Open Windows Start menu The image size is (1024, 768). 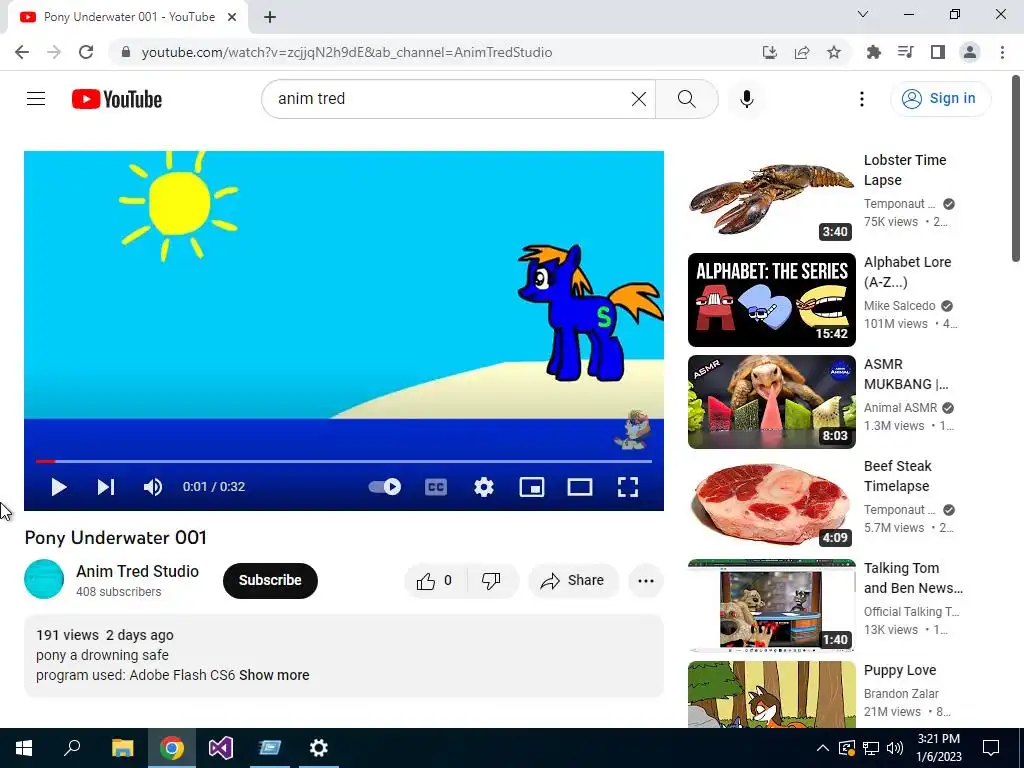pos(24,748)
